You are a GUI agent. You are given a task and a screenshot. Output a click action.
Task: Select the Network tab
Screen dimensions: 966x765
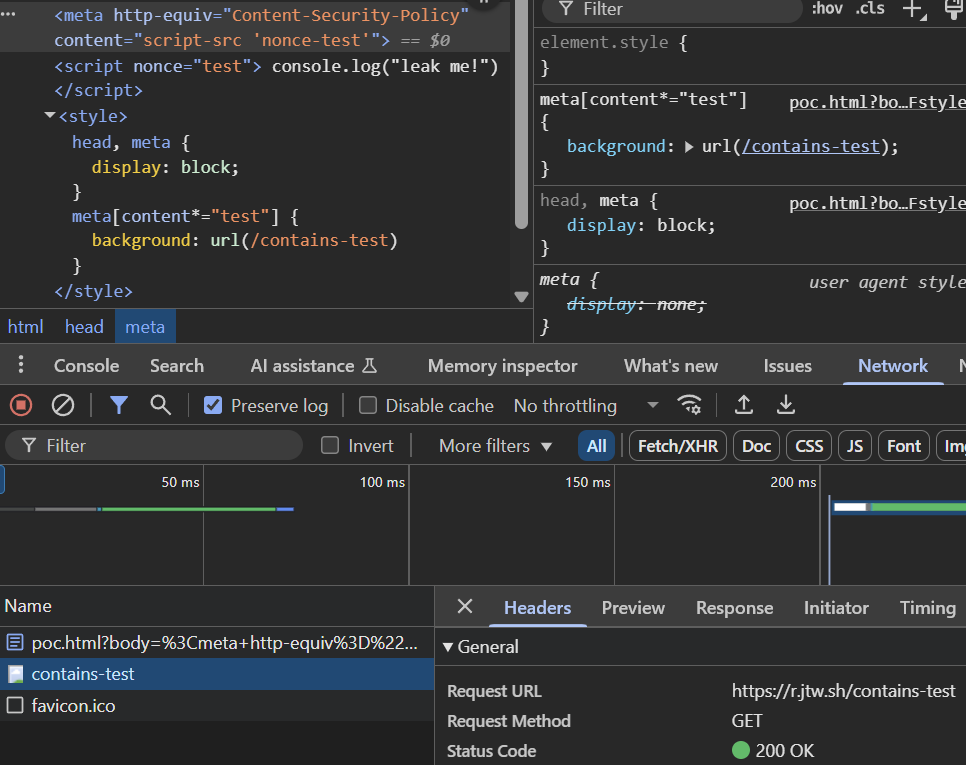point(893,366)
